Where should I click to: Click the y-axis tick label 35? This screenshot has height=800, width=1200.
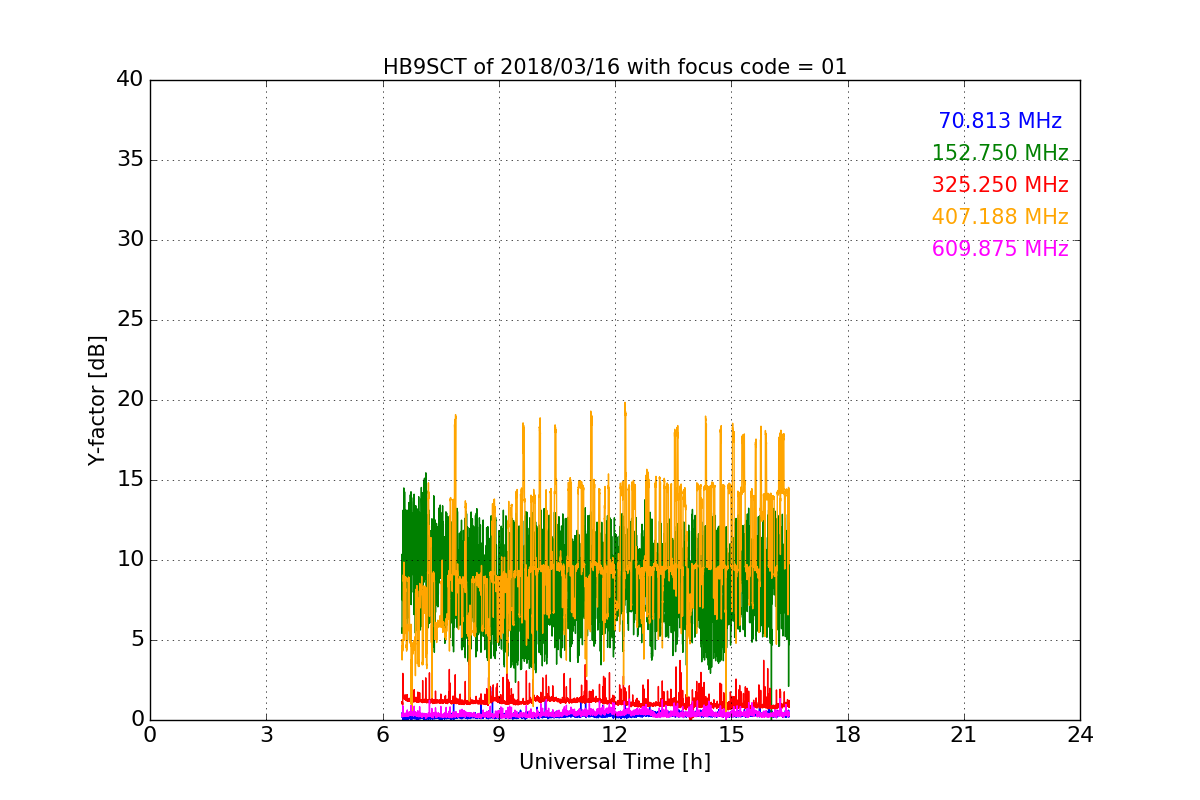coord(130,160)
